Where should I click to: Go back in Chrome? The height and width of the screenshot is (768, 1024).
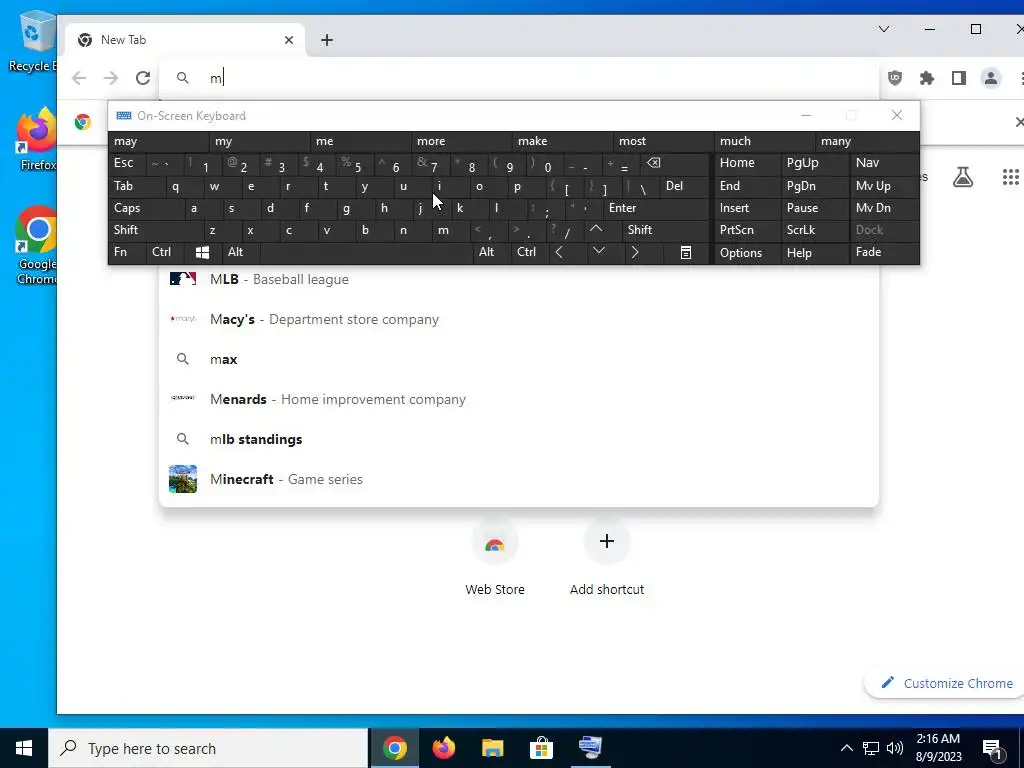click(x=79, y=78)
